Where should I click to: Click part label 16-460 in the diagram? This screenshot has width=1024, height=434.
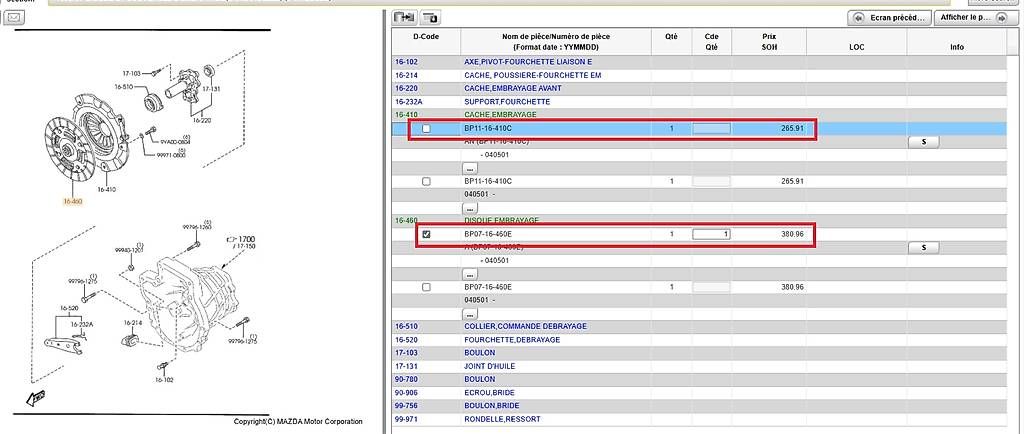[72, 201]
